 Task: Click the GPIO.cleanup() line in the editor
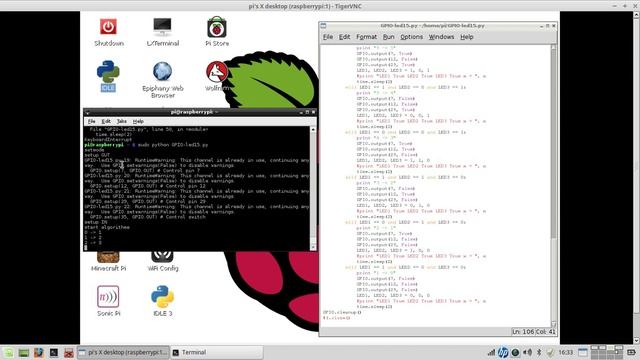coord(342,312)
